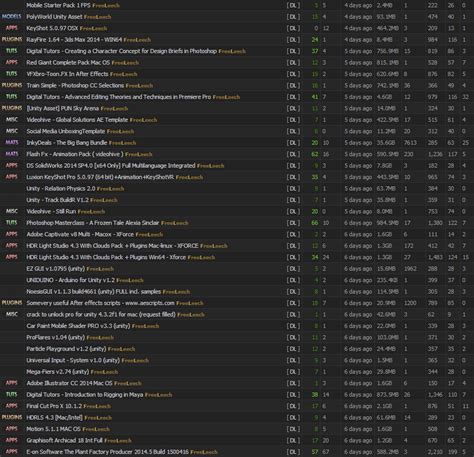Open Unity Track BuildR V1.2 torrent
Image resolution: width=474 pixels, height=457 pixels.
(x=57, y=200)
